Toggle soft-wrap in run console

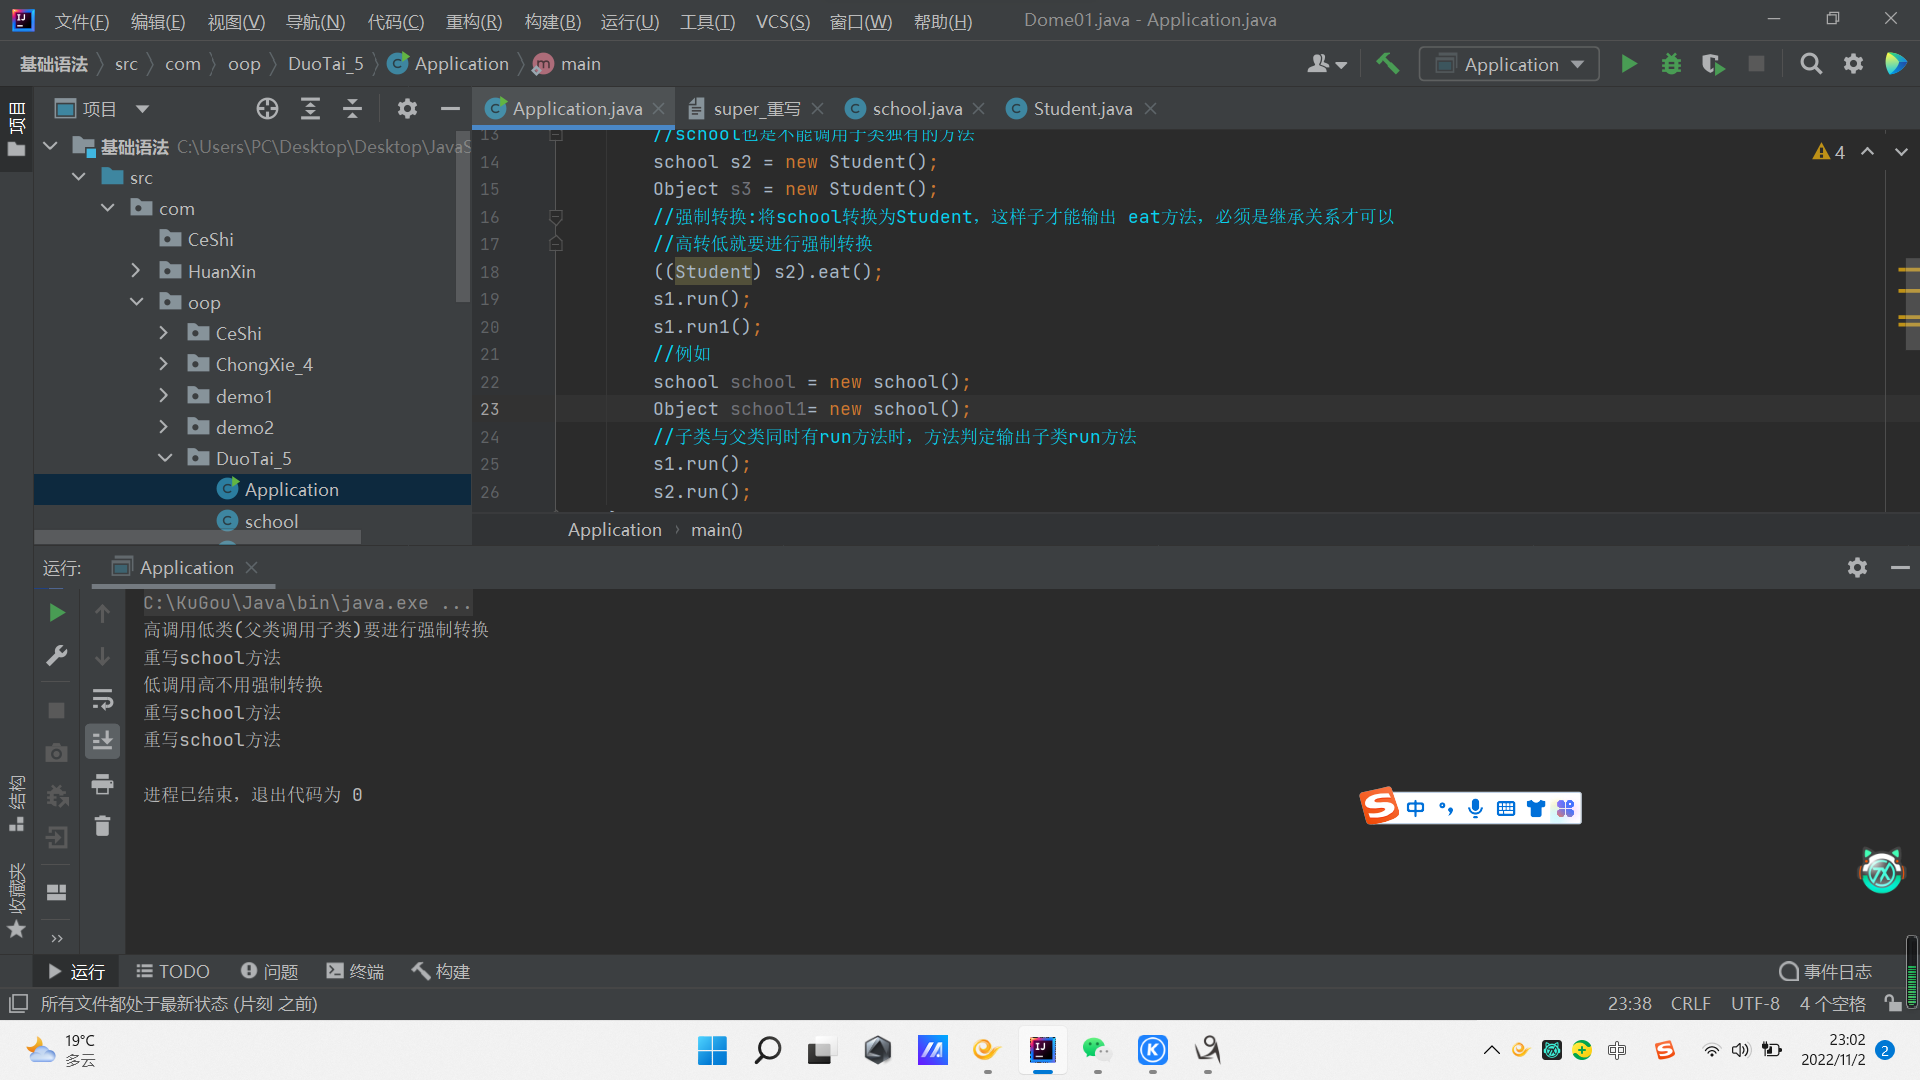[102, 699]
